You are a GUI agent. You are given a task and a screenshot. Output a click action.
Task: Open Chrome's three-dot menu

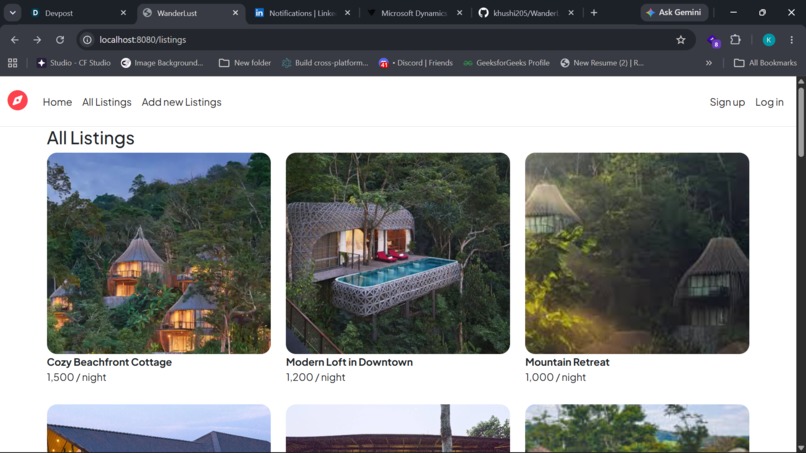point(792,40)
